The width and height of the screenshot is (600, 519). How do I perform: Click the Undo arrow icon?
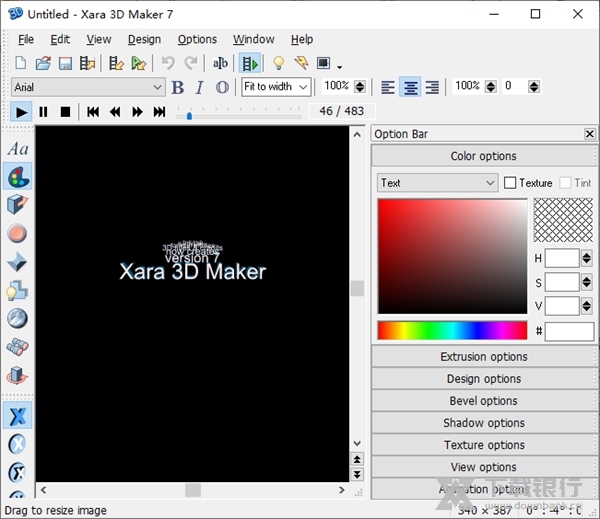coord(167,63)
